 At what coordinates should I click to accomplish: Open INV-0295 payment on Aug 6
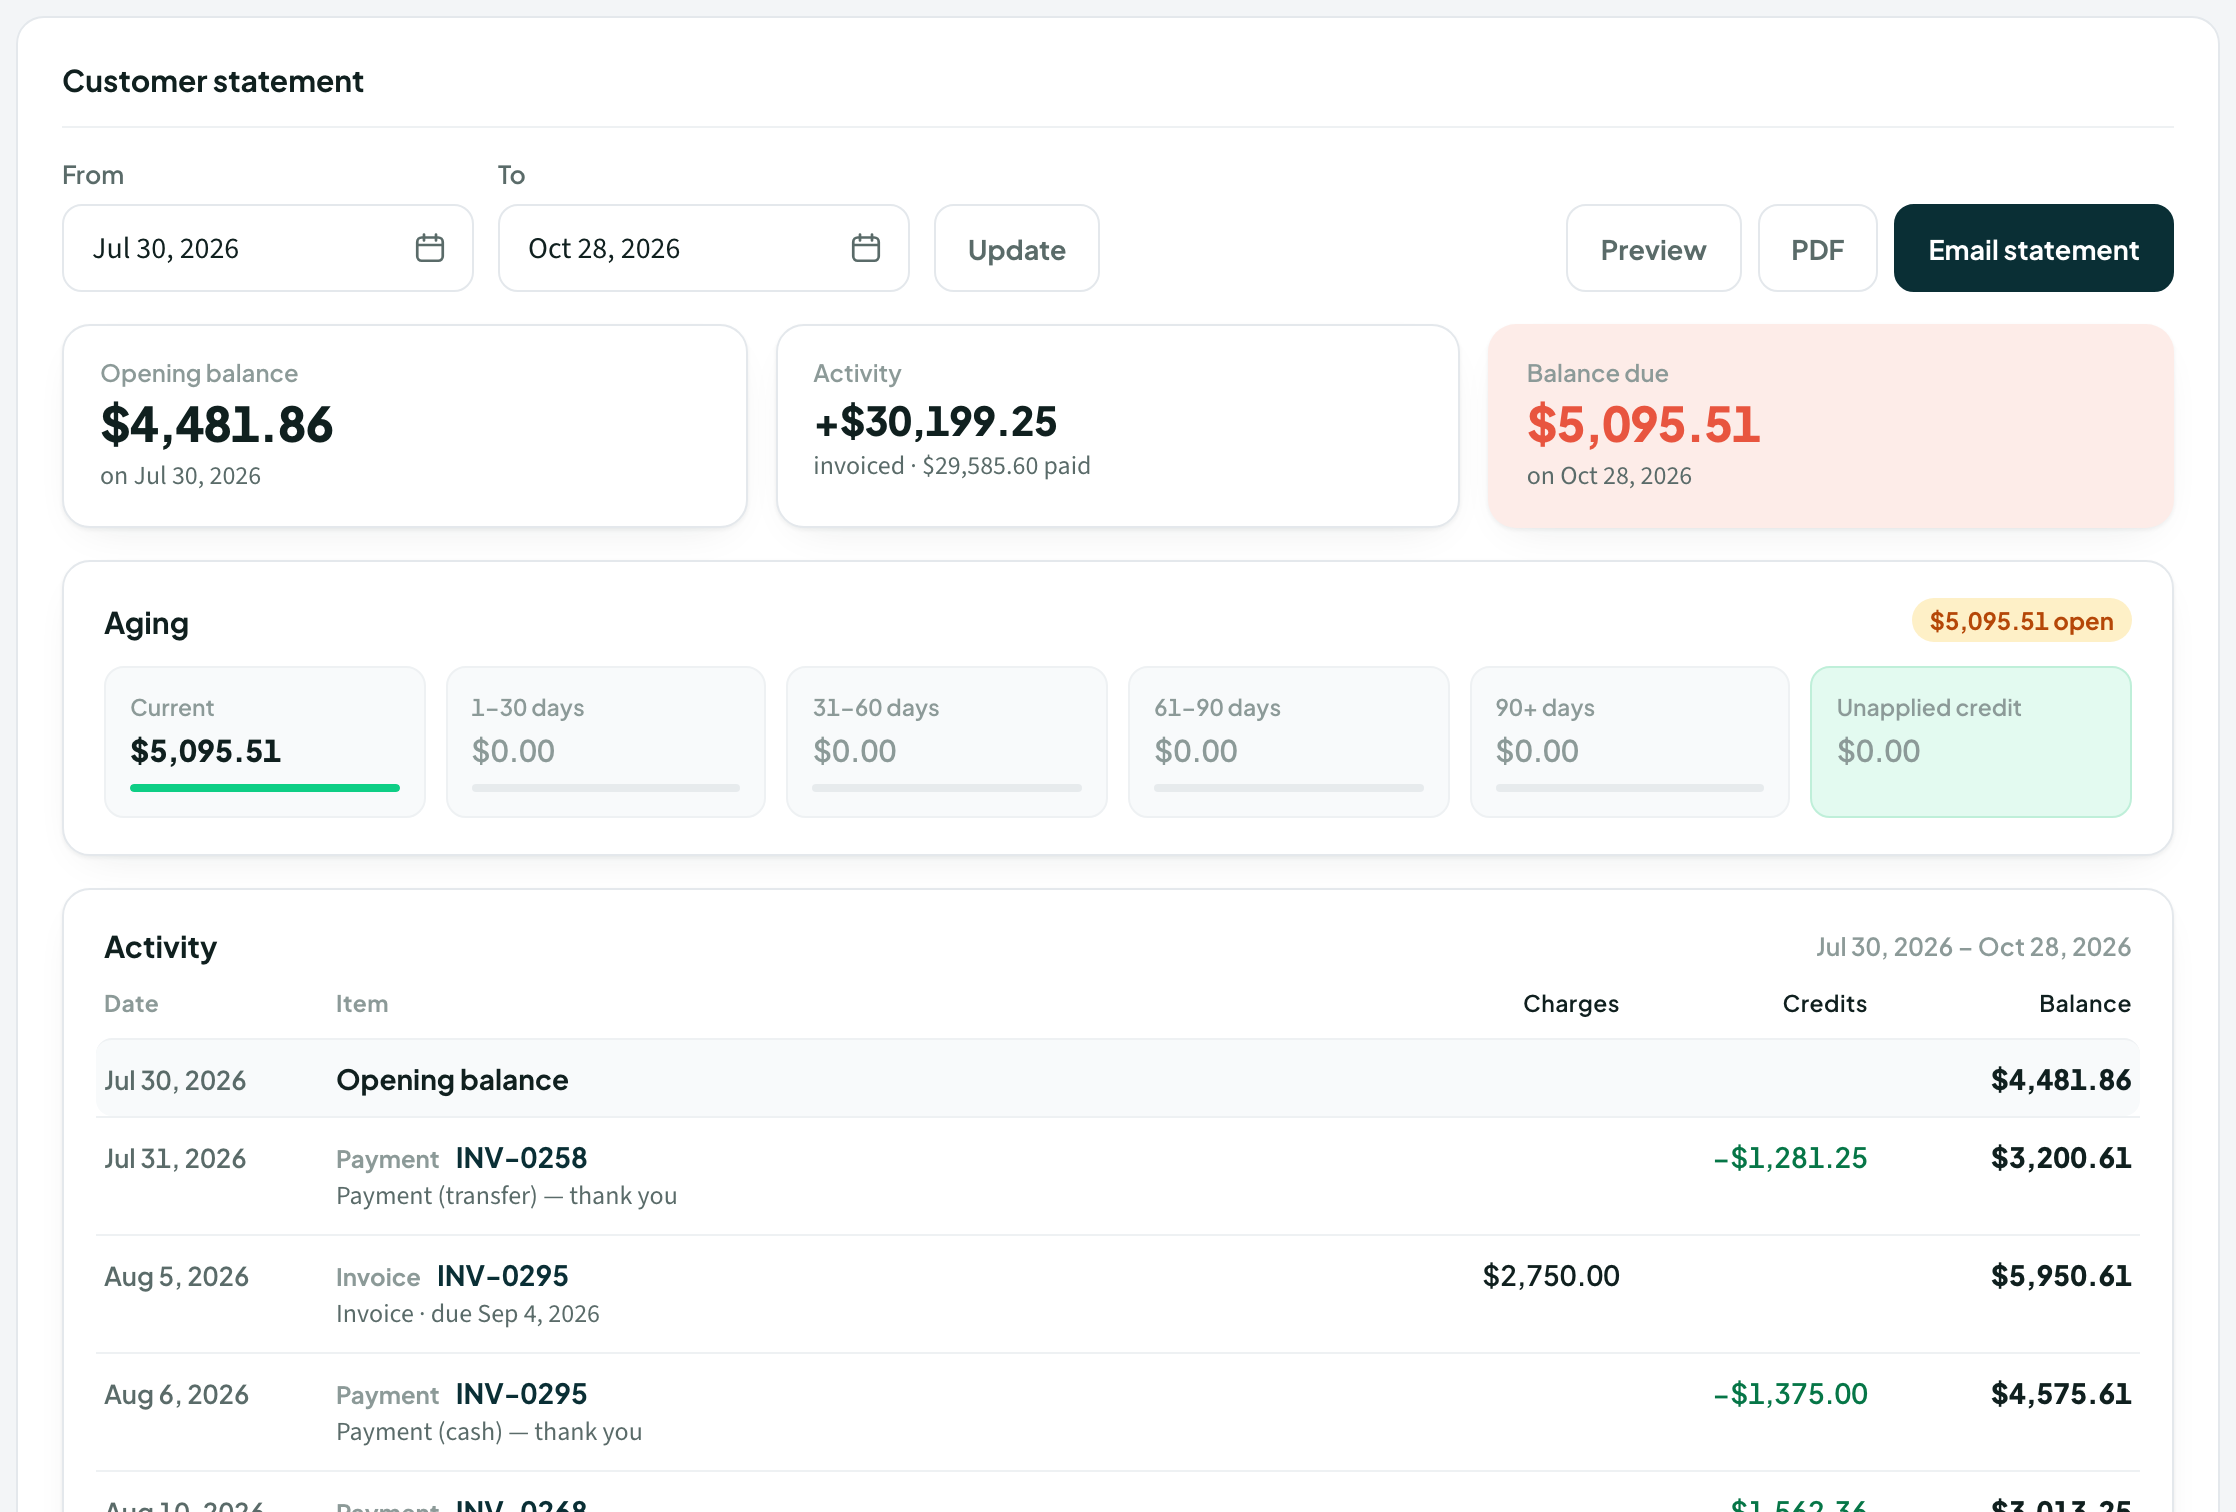click(x=521, y=1394)
